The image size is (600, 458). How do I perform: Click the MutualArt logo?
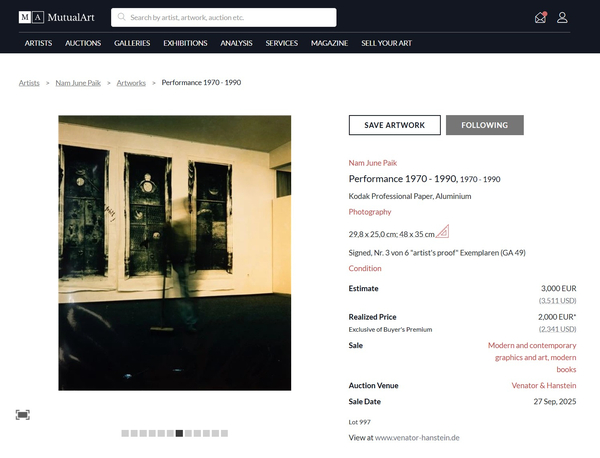click(x=56, y=17)
